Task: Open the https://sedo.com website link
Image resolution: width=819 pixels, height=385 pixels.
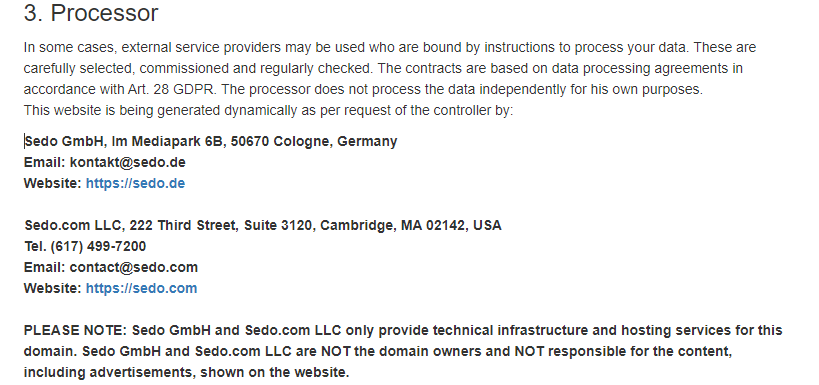Action: click(x=142, y=288)
